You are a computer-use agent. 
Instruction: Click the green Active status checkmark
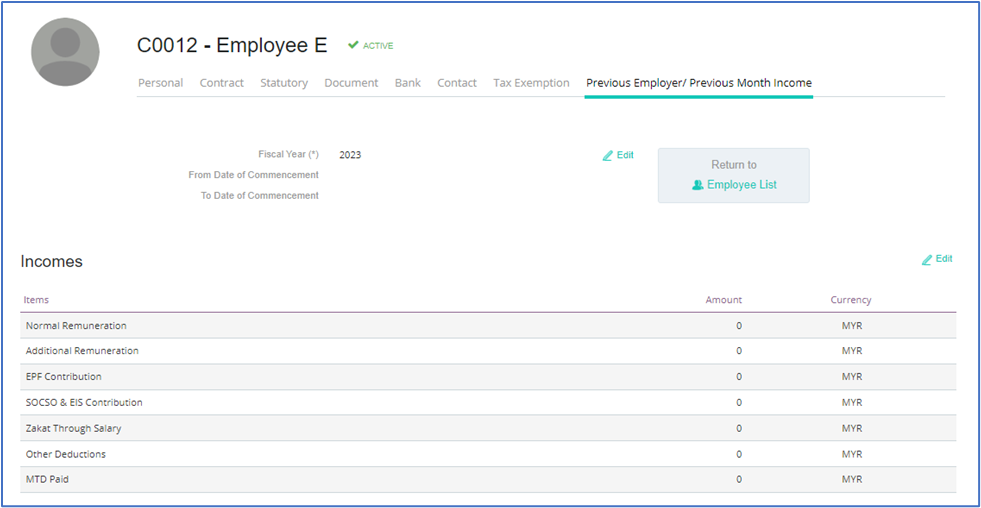353,45
